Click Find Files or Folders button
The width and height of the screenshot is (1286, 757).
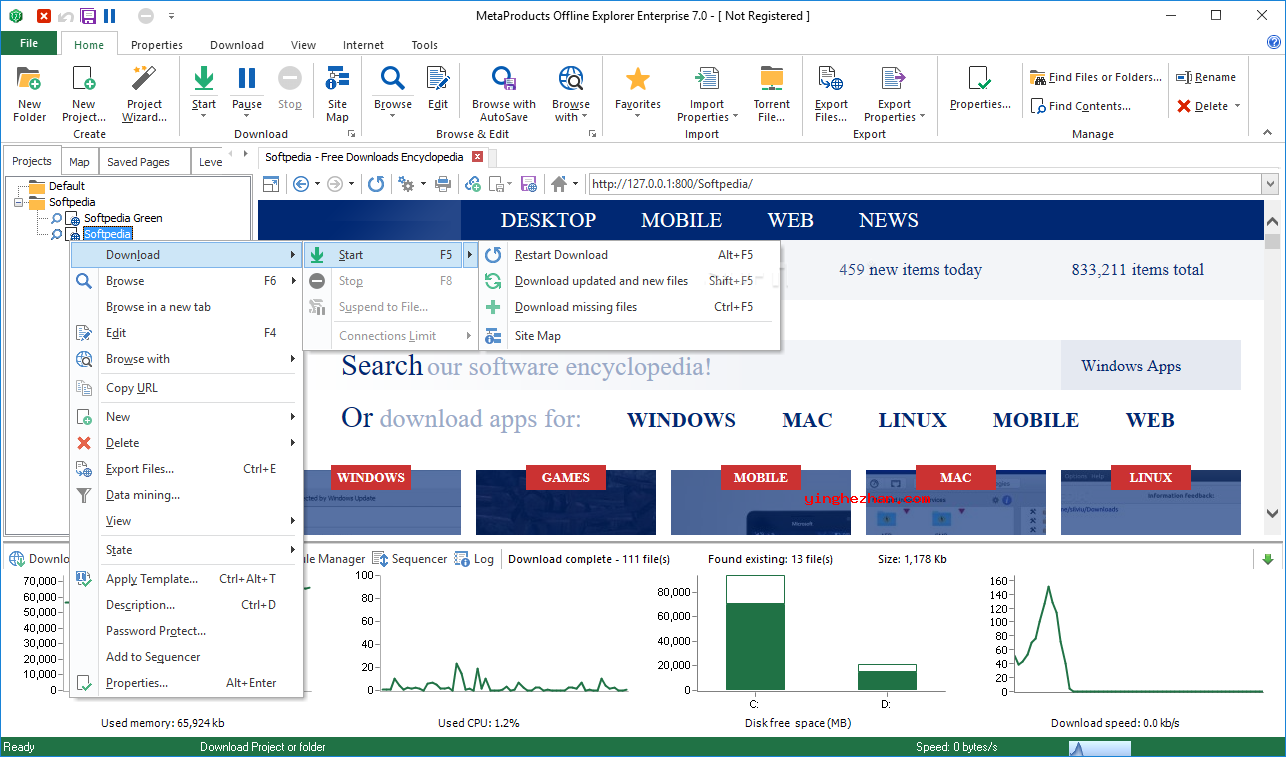(x=1096, y=77)
